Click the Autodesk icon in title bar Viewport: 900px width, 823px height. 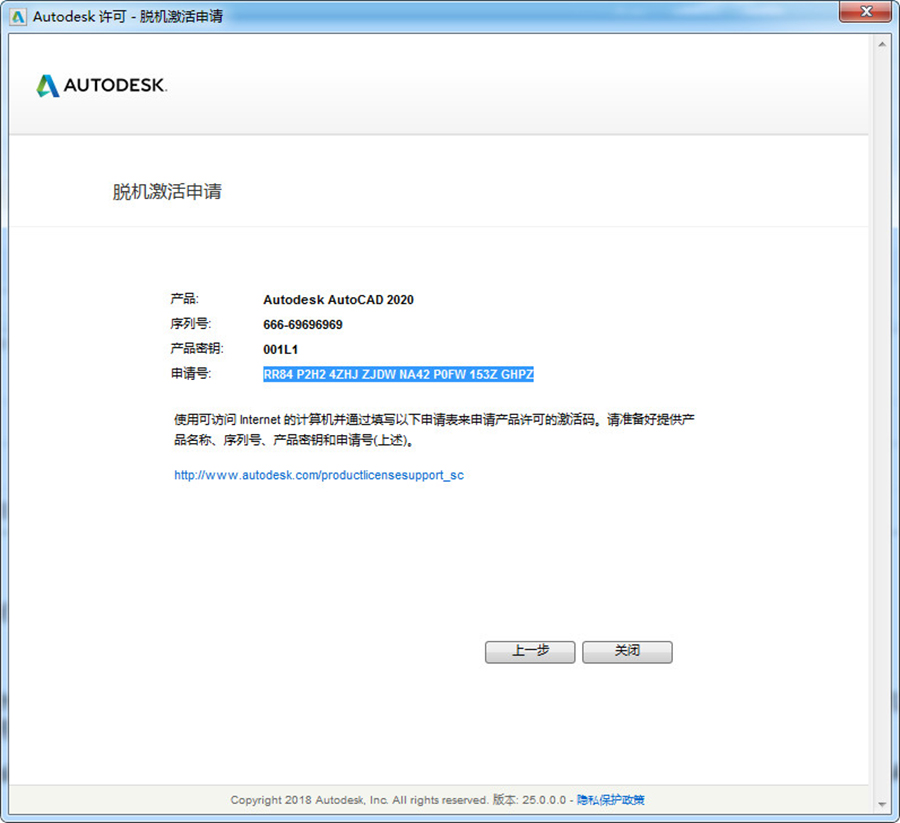point(18,17)
